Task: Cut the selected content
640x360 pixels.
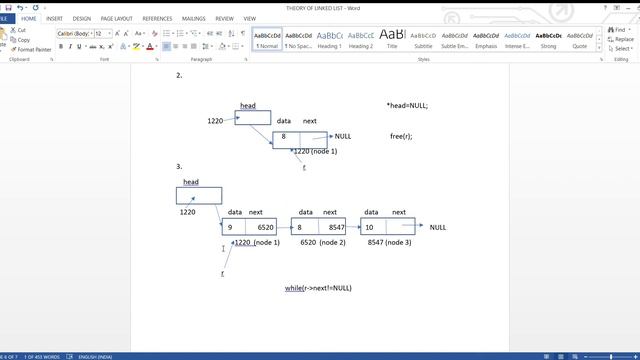Action: [x=18, y=30]
